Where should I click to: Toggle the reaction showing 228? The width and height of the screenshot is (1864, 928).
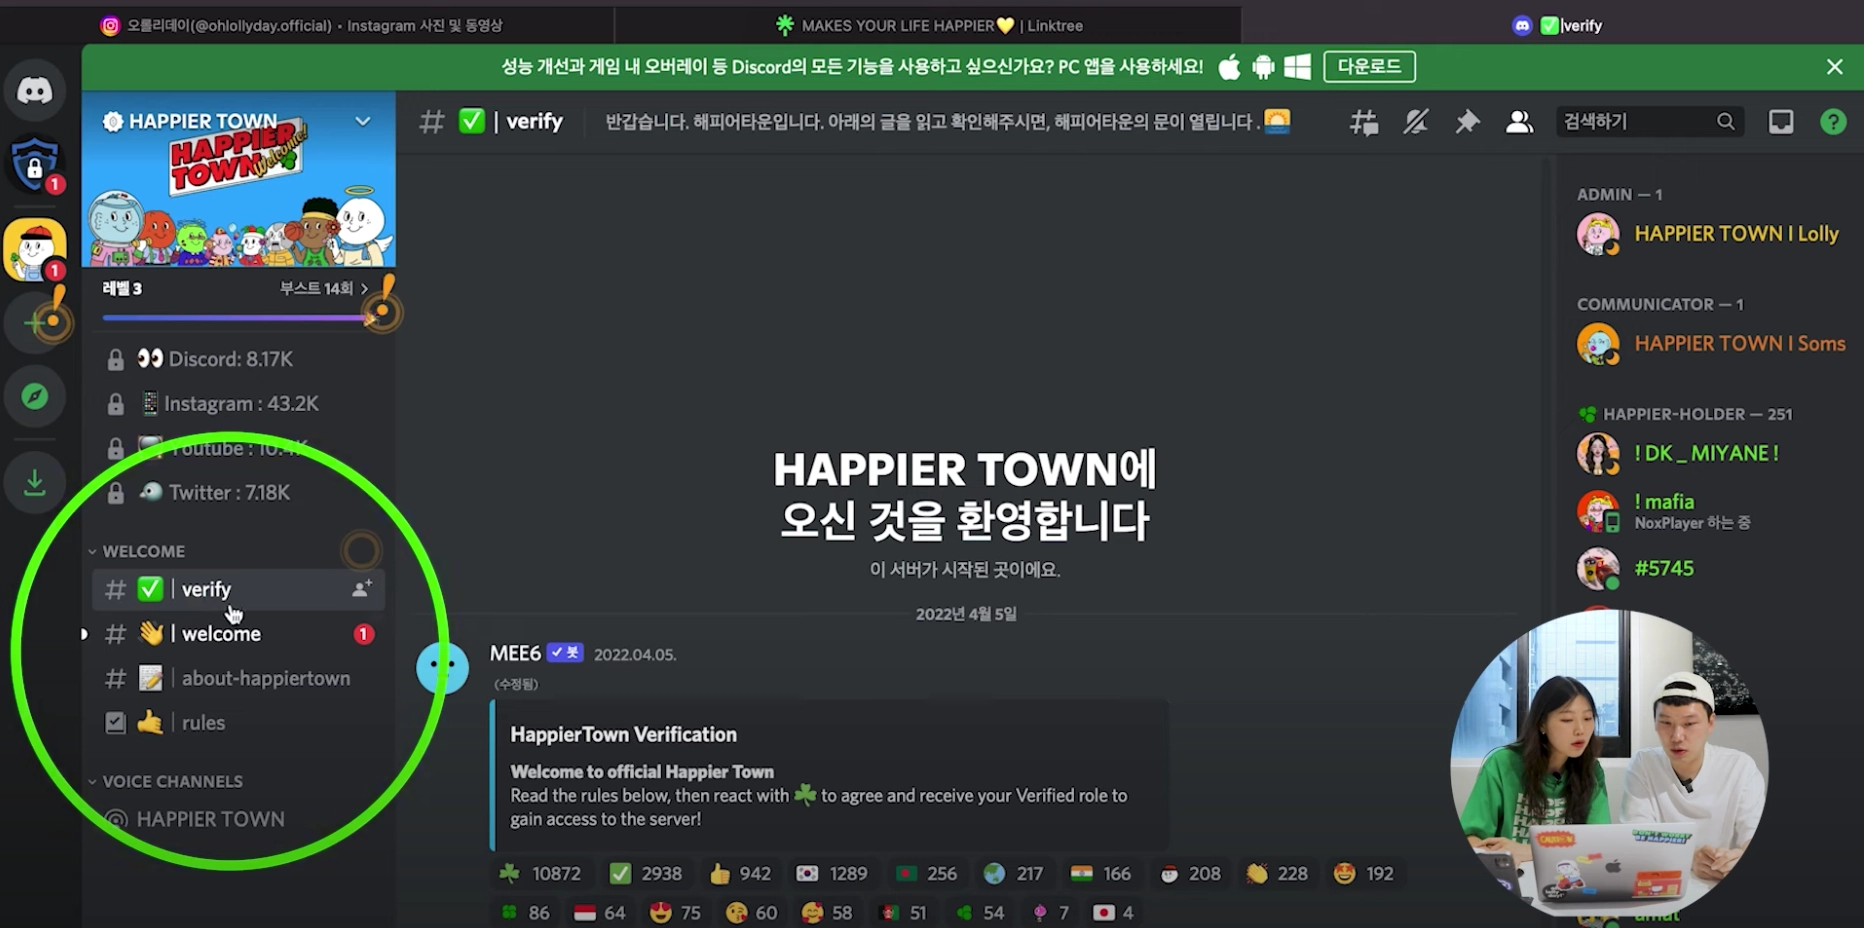point(1277,874)
